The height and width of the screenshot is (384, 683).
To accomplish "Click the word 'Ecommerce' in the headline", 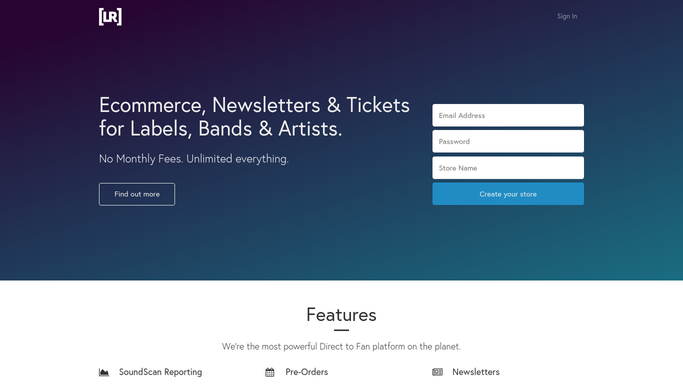I will [x=152, y=105].
